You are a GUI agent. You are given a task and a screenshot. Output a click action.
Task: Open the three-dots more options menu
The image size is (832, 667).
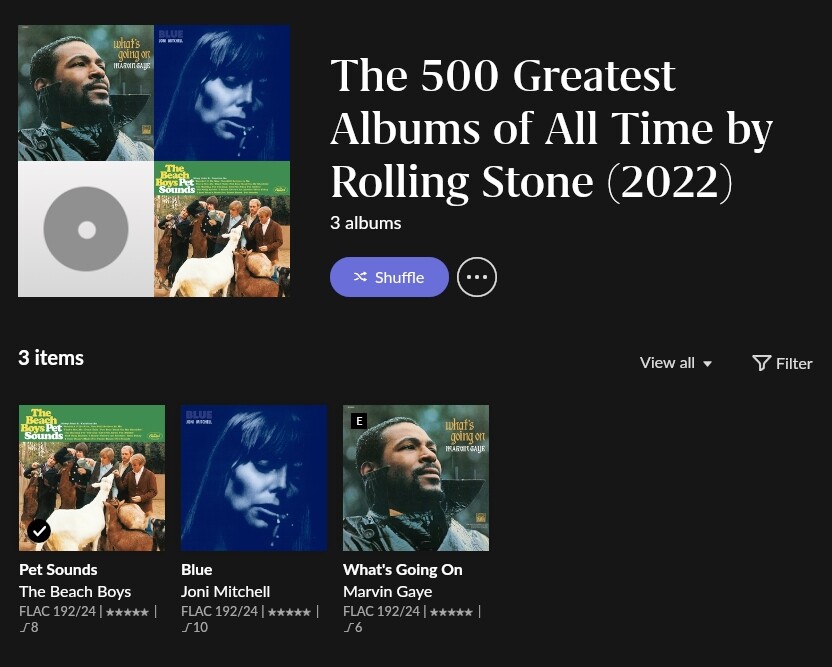[x=477, y=277]
